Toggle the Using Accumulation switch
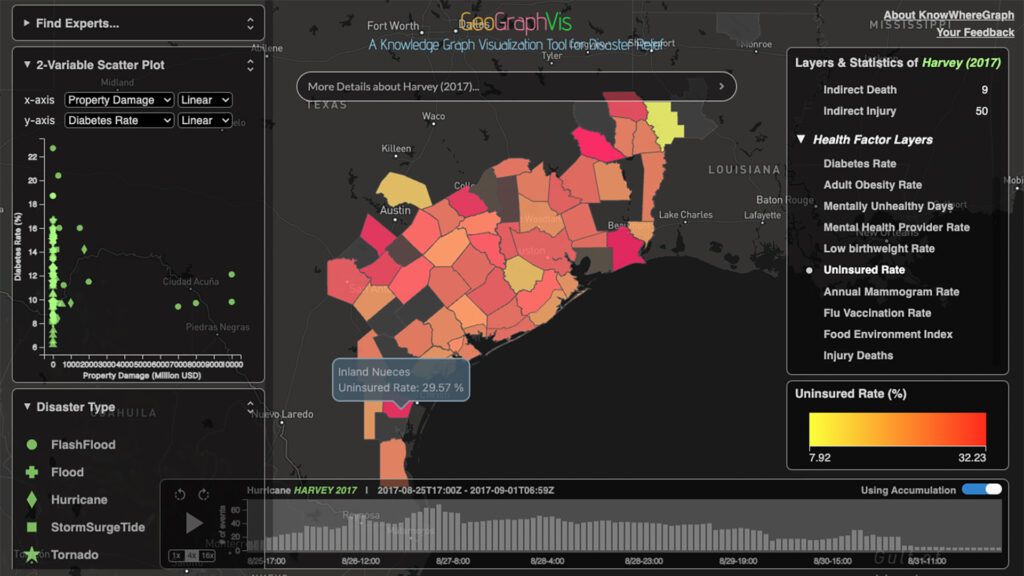 point(982,490)
